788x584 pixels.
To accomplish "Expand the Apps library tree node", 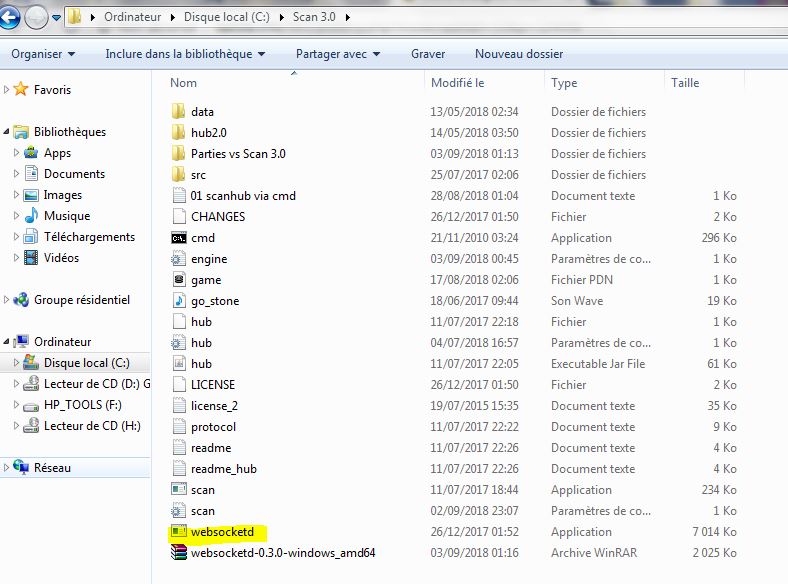I will tap(17, 153).
